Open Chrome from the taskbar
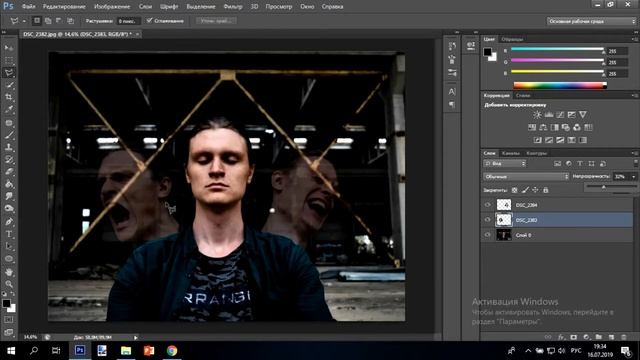This screenshot has width=640, height=360. click(x=172, y=351)
